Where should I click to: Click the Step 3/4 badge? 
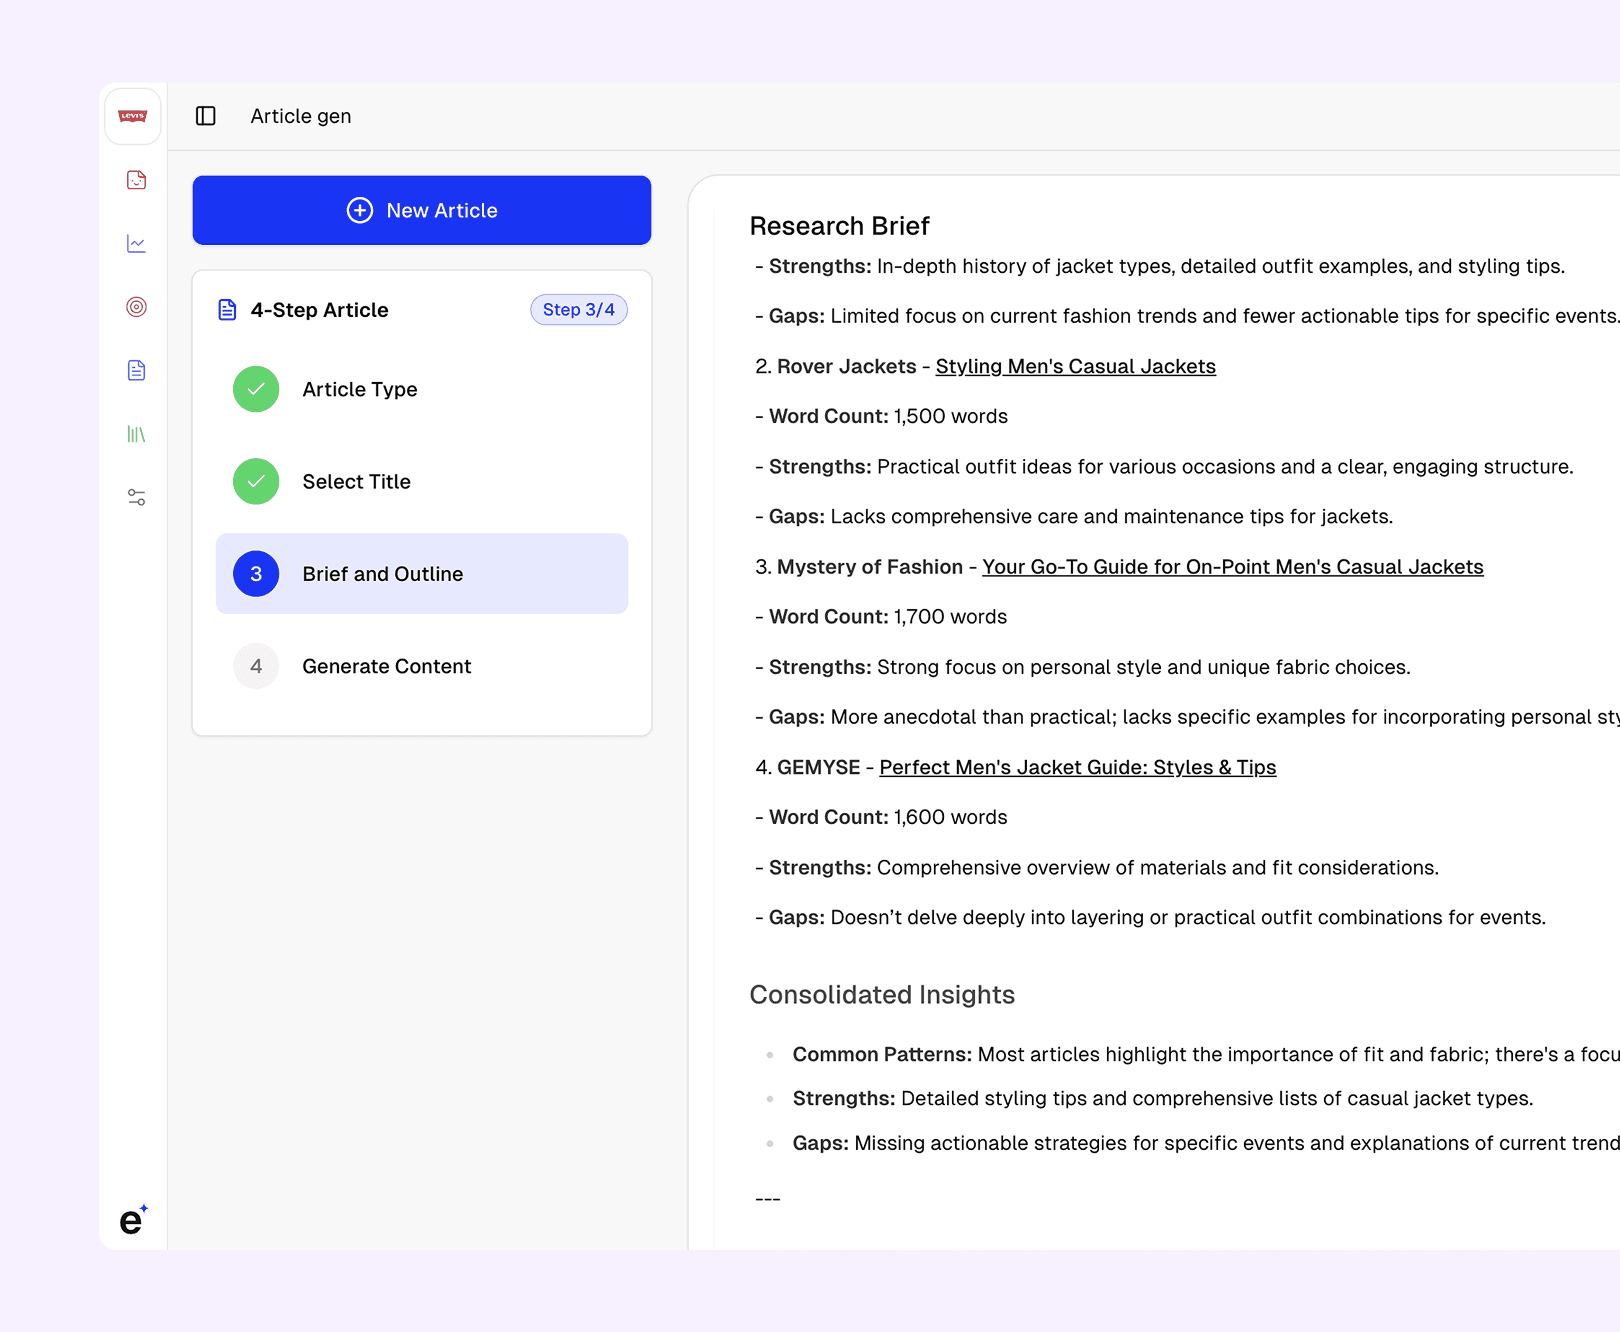(x=579, y=310)
